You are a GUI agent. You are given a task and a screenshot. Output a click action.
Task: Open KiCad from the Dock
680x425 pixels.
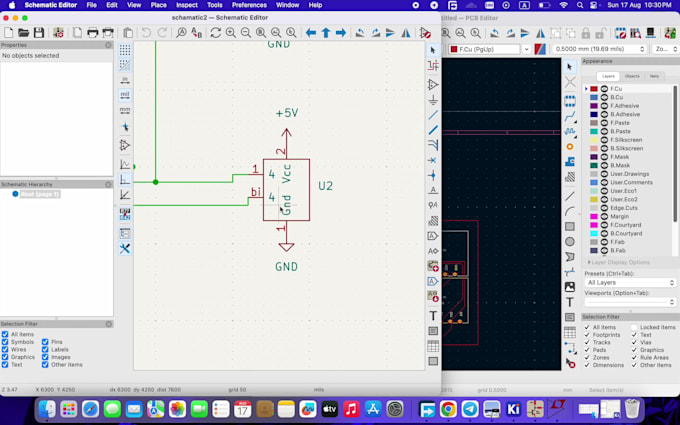513,409
